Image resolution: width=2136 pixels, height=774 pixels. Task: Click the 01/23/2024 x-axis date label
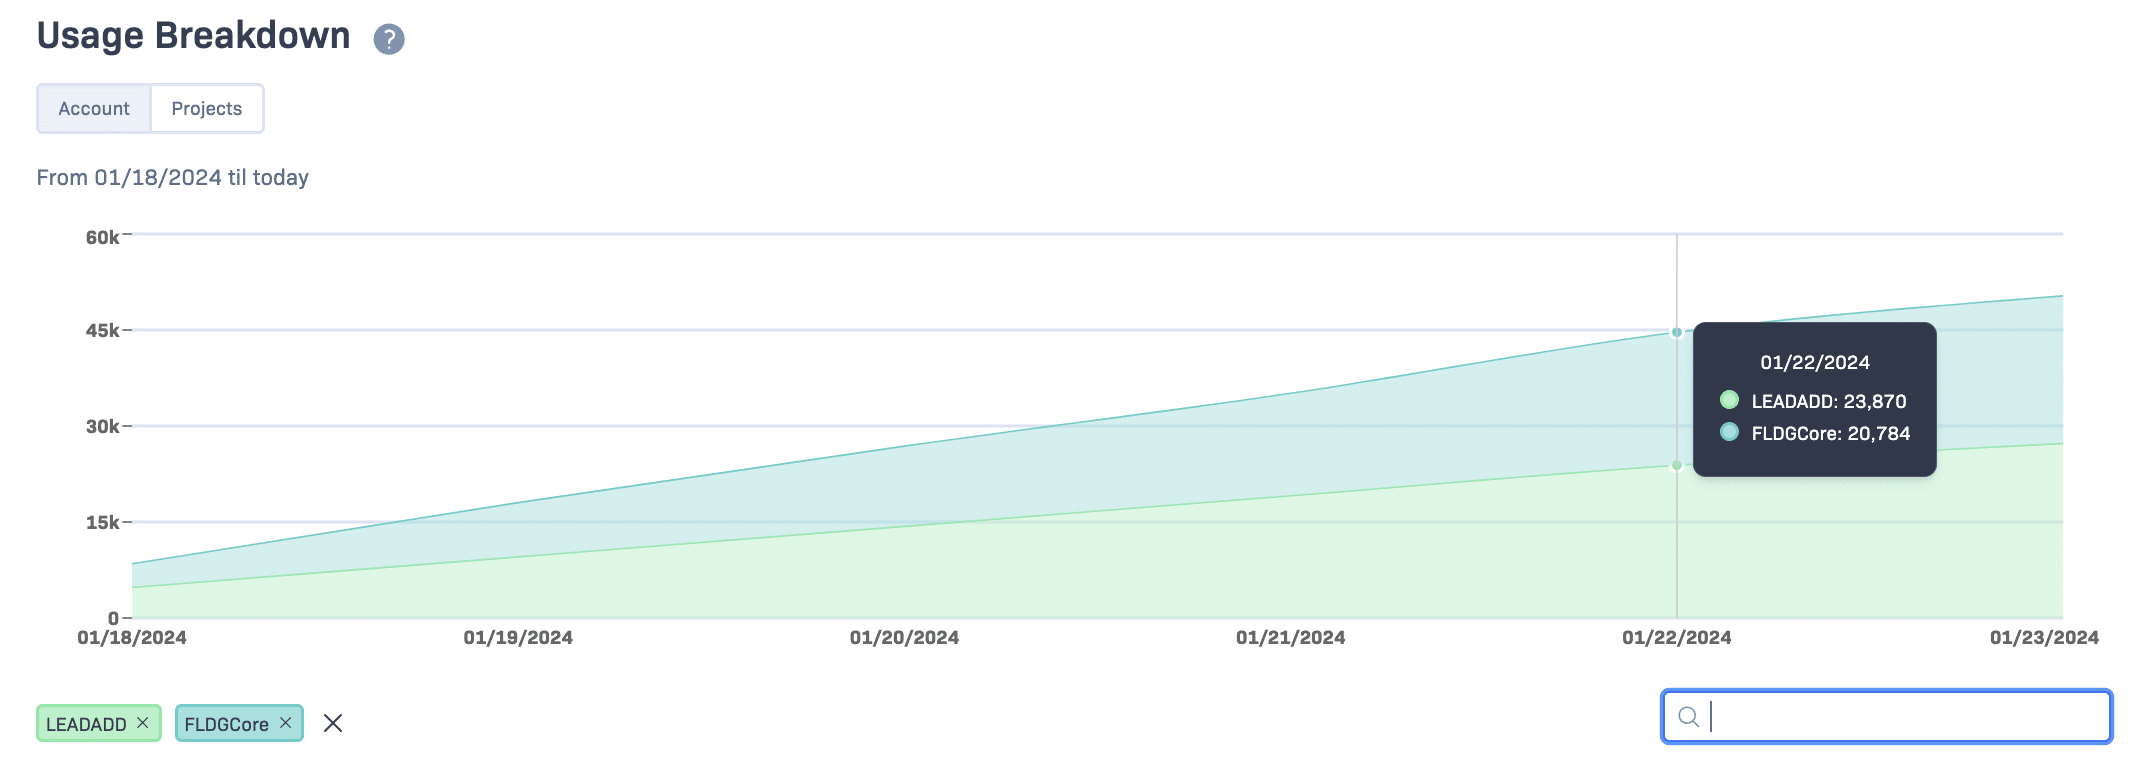pos(2044,638)
